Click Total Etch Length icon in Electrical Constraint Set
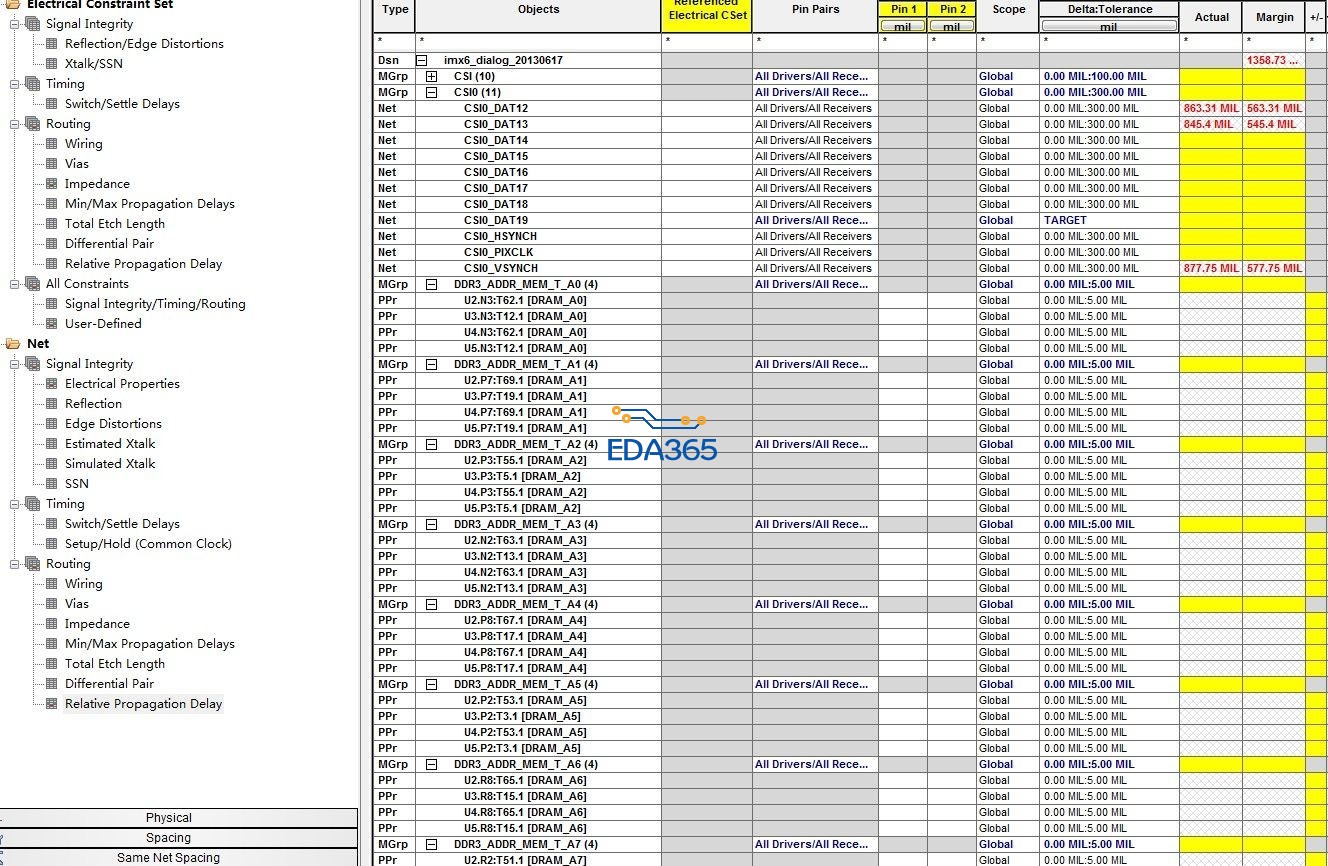The image size is (1328, 866). click(x=52, y=224)
